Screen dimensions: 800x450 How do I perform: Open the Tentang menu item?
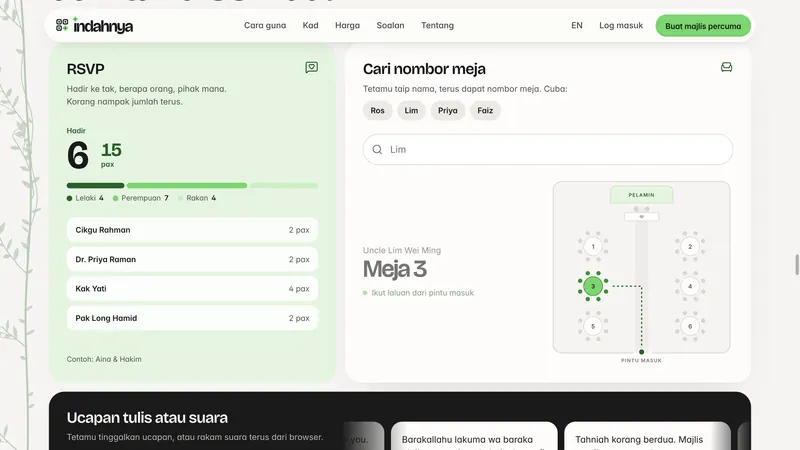pyautogui.click(x=437, y=26)
